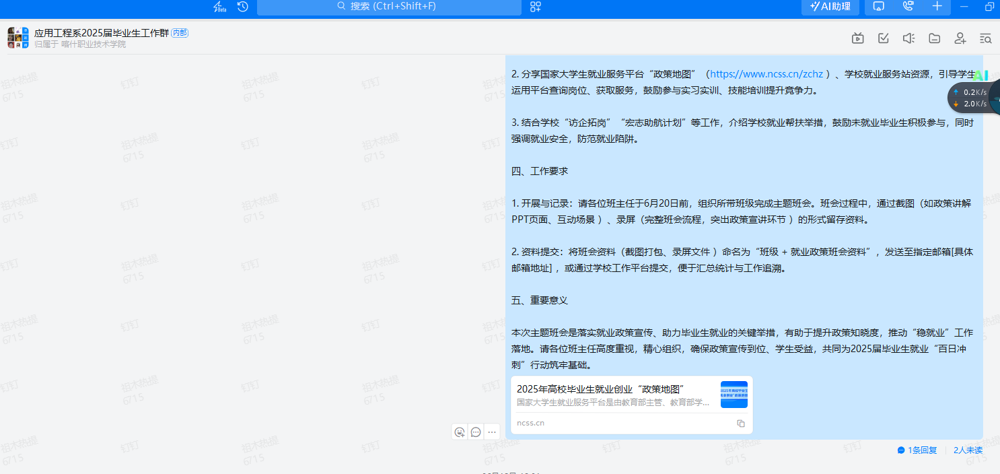This screenshot has width=1000, height=474.
Task: Open the ncss.cn/zchz hyperlink in message
Action: pyautogui.click(x=766, y=74)
